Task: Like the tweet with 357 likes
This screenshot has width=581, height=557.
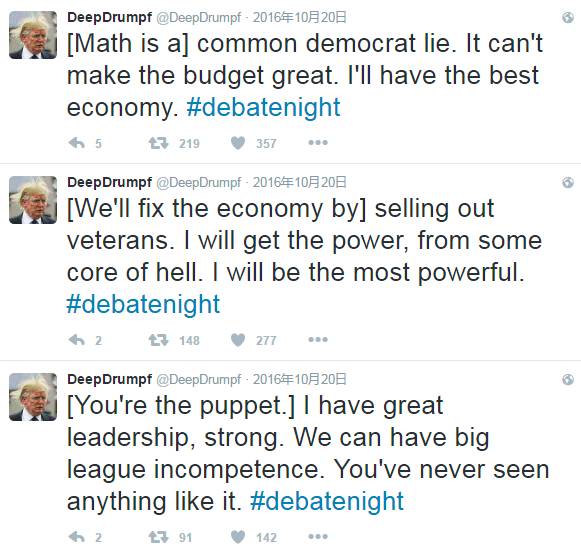Action: pos(238,143)
